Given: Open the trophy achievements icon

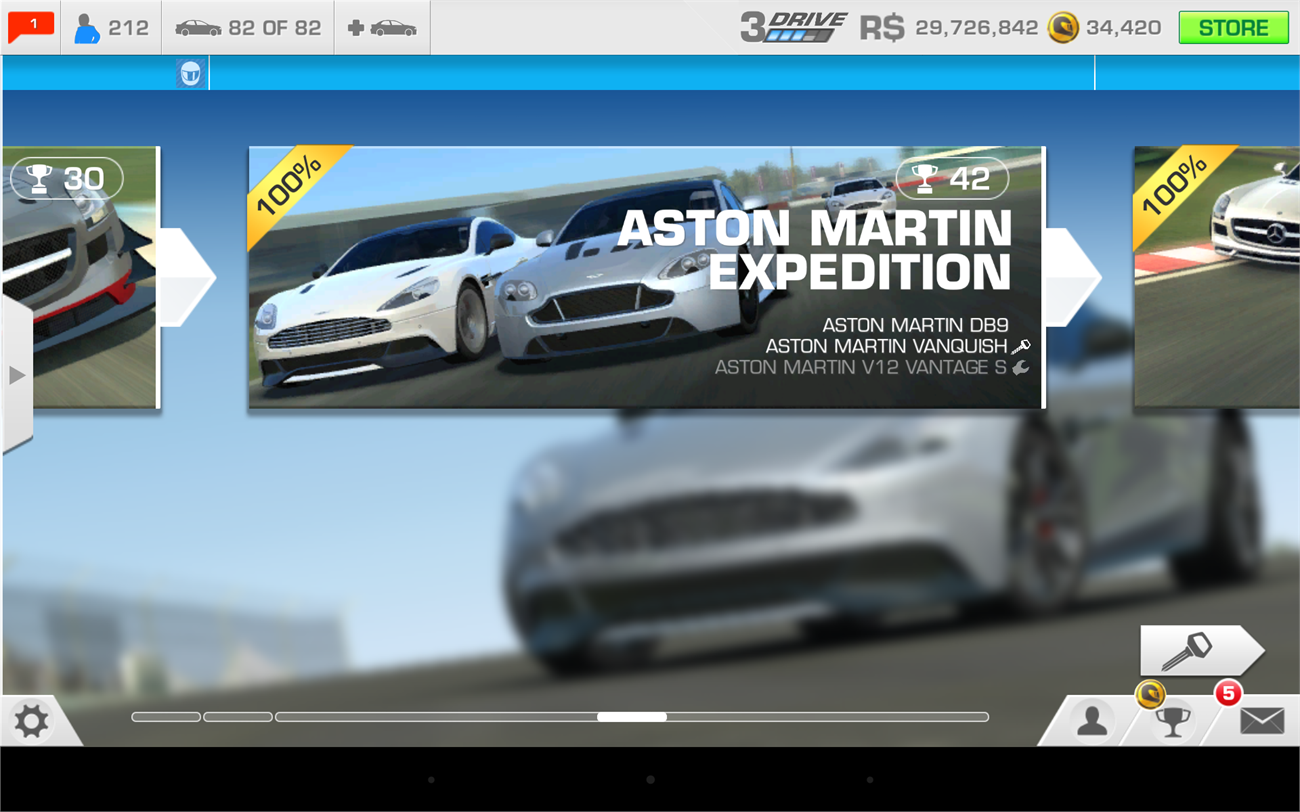Looking at the screenshot, I should tap(1173, 721).
